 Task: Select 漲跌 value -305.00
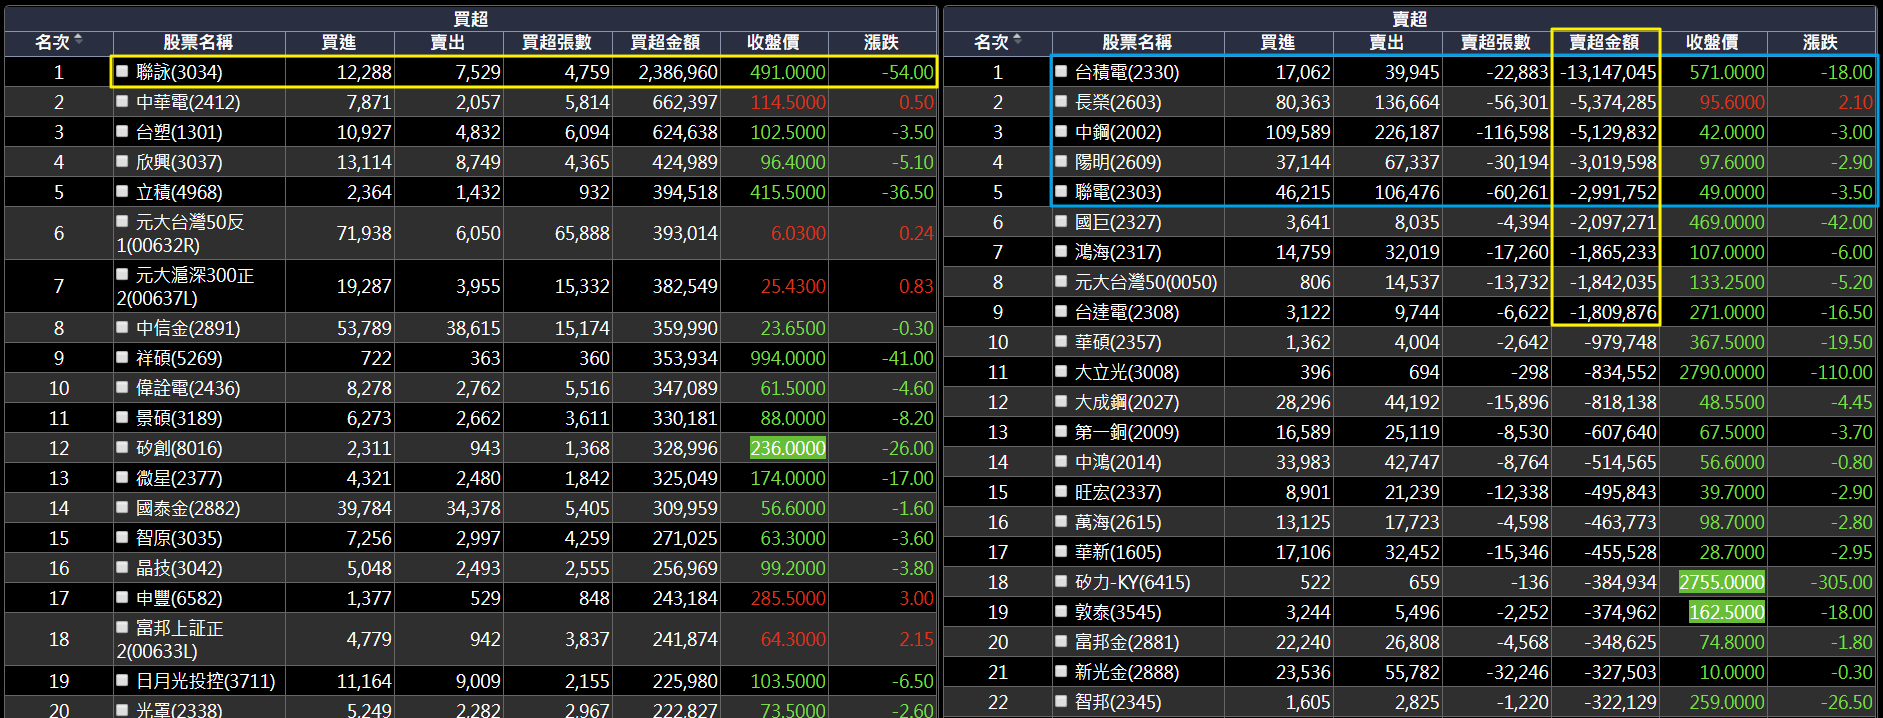1841,582
